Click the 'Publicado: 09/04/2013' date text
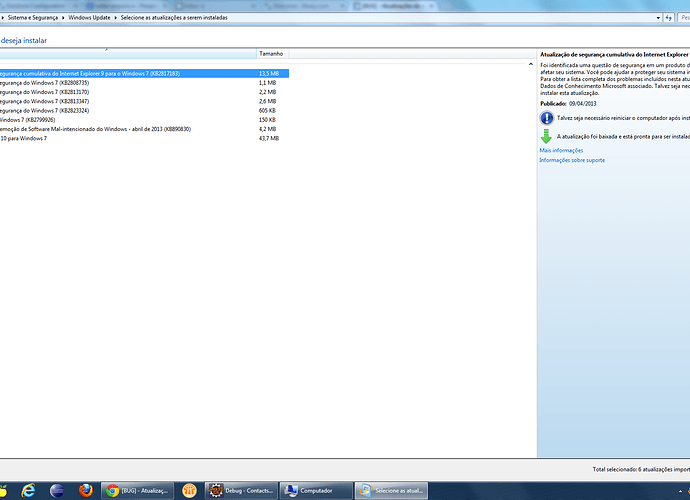Screen dimensions: 690x500 click(568, 104)
